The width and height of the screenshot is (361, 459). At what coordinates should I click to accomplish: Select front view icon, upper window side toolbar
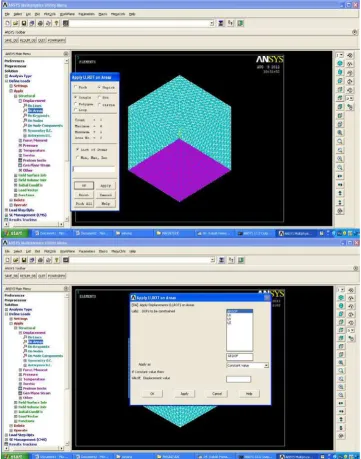pyautogui.click(x=340, y=81)
